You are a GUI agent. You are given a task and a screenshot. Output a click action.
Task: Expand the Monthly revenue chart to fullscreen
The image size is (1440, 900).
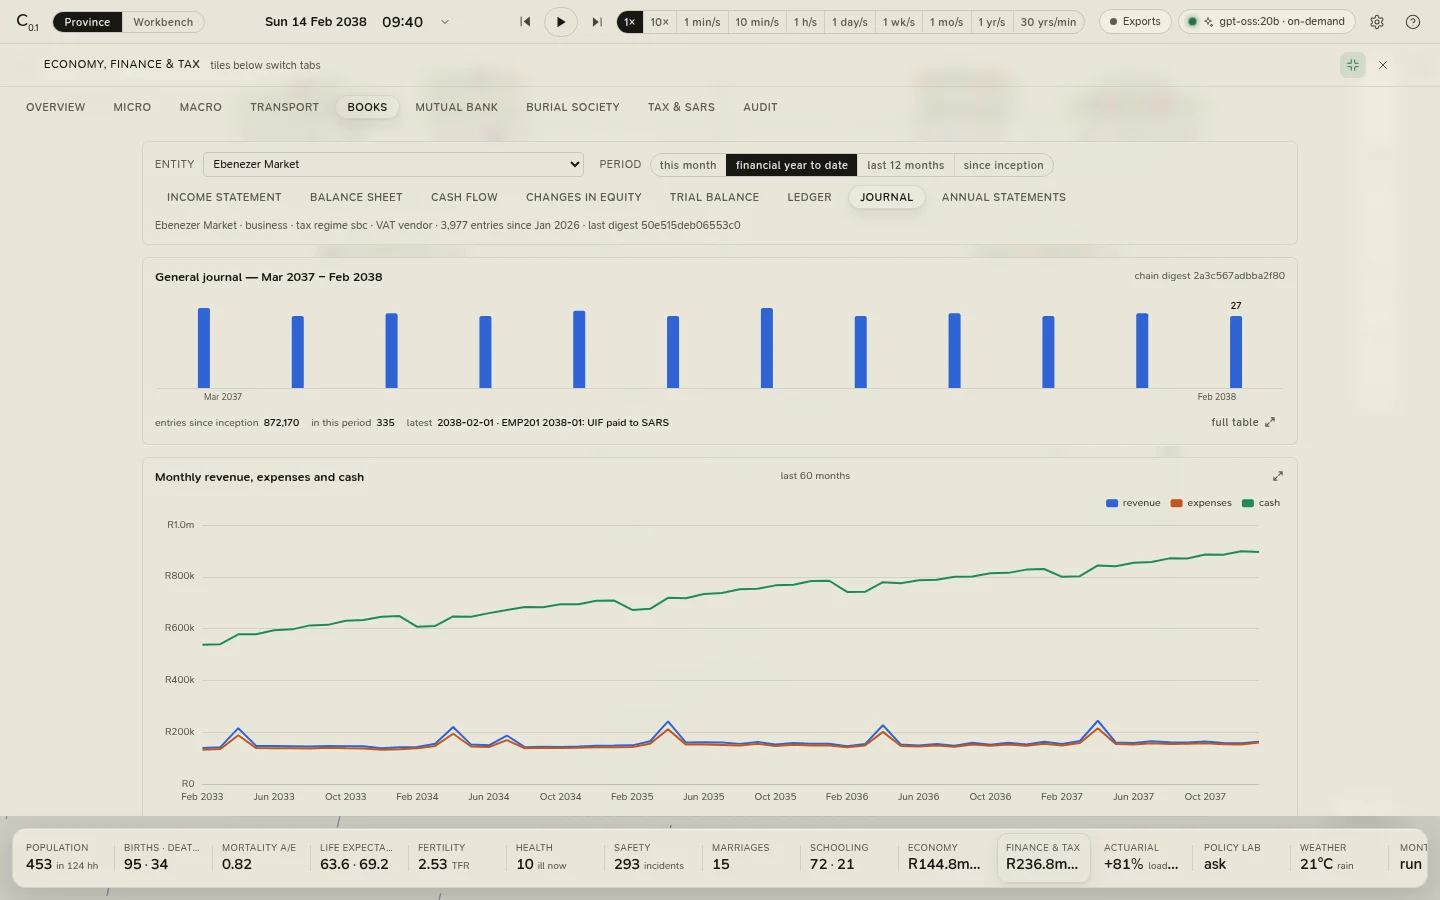(1277, 476)
